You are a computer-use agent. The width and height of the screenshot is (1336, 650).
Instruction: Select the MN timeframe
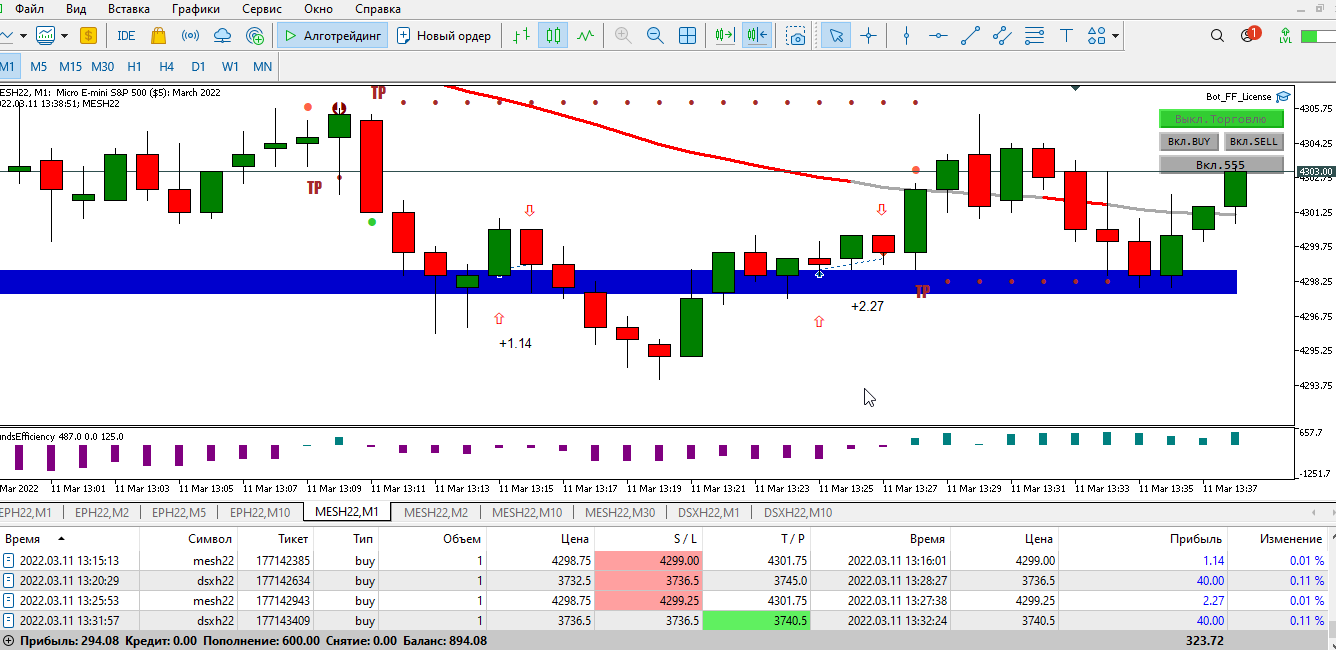point(262,67)
